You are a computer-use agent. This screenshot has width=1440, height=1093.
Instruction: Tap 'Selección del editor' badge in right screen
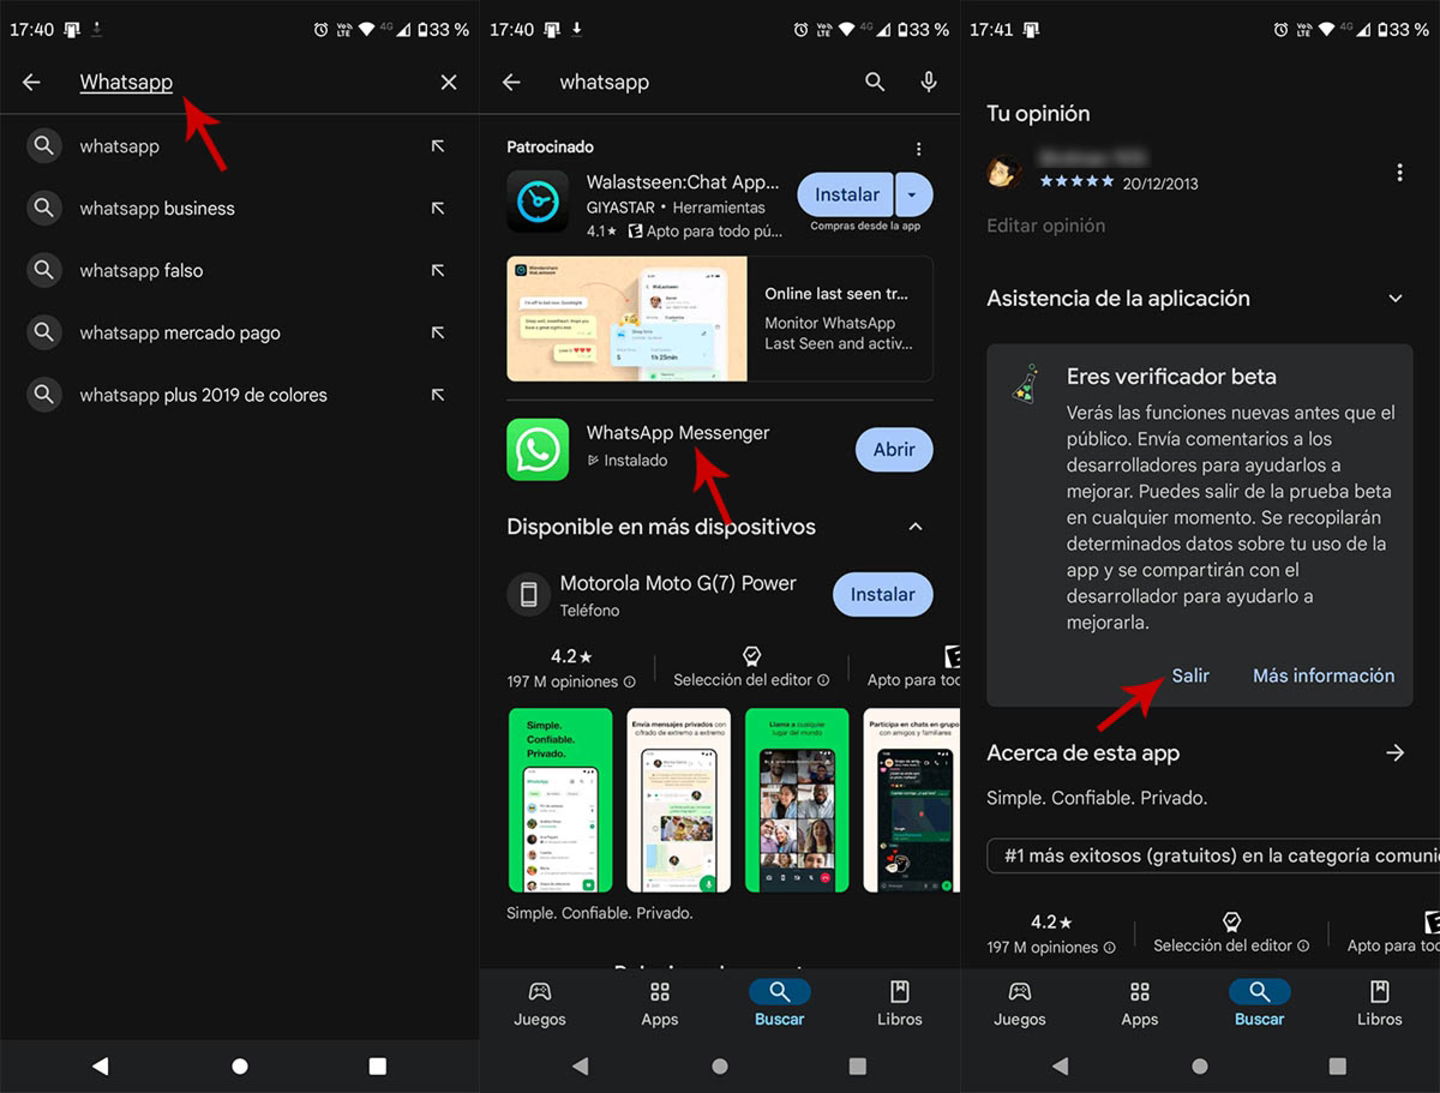1231,933
